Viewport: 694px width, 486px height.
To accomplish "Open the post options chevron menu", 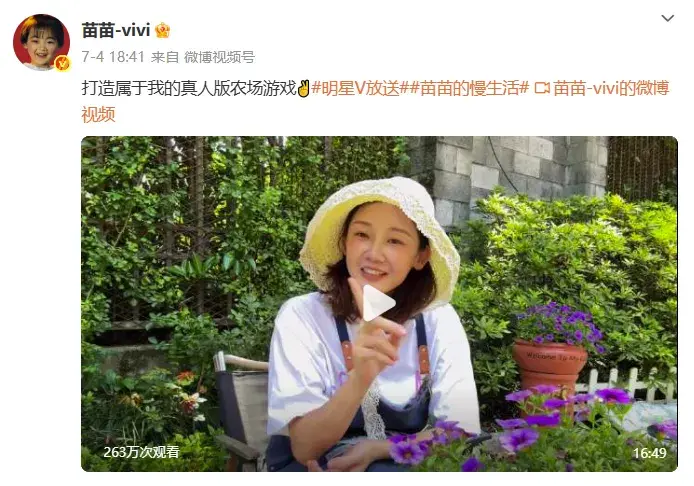I will [667, 18].
